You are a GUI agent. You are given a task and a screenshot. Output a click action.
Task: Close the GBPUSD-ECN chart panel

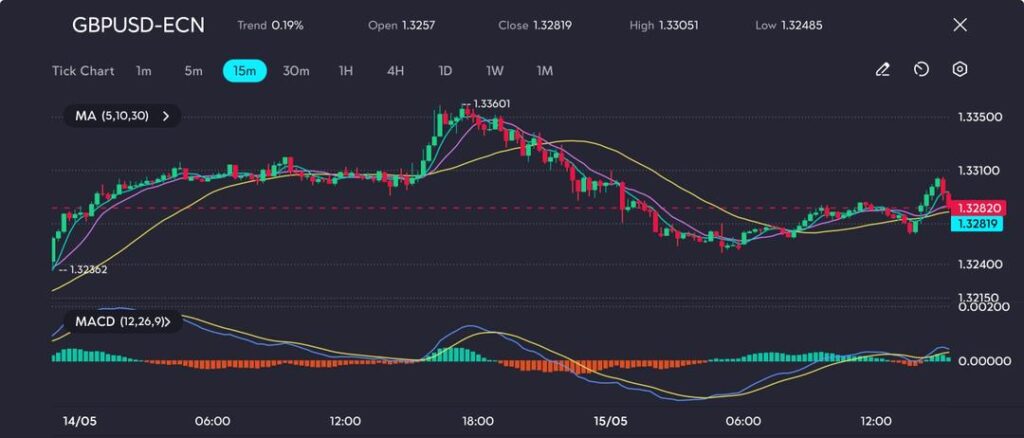point(960,25)
